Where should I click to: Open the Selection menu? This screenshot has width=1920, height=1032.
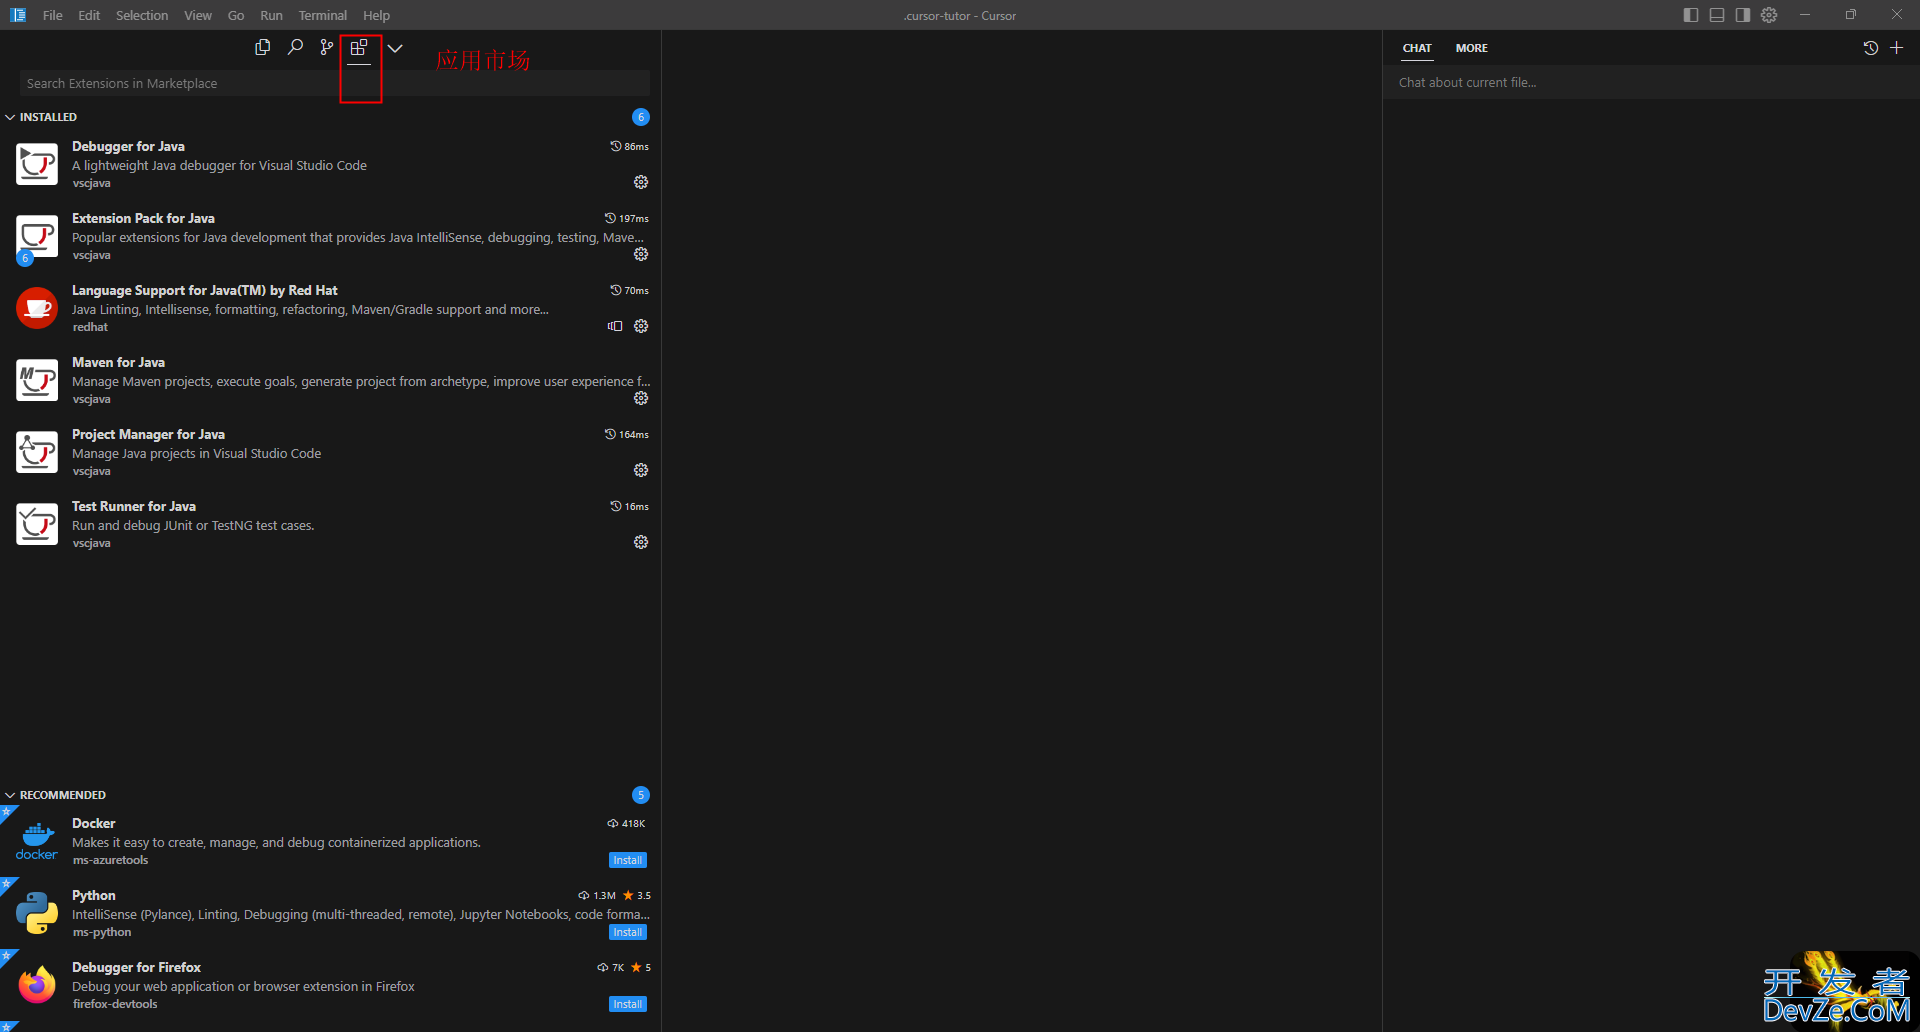click(142, 15)
